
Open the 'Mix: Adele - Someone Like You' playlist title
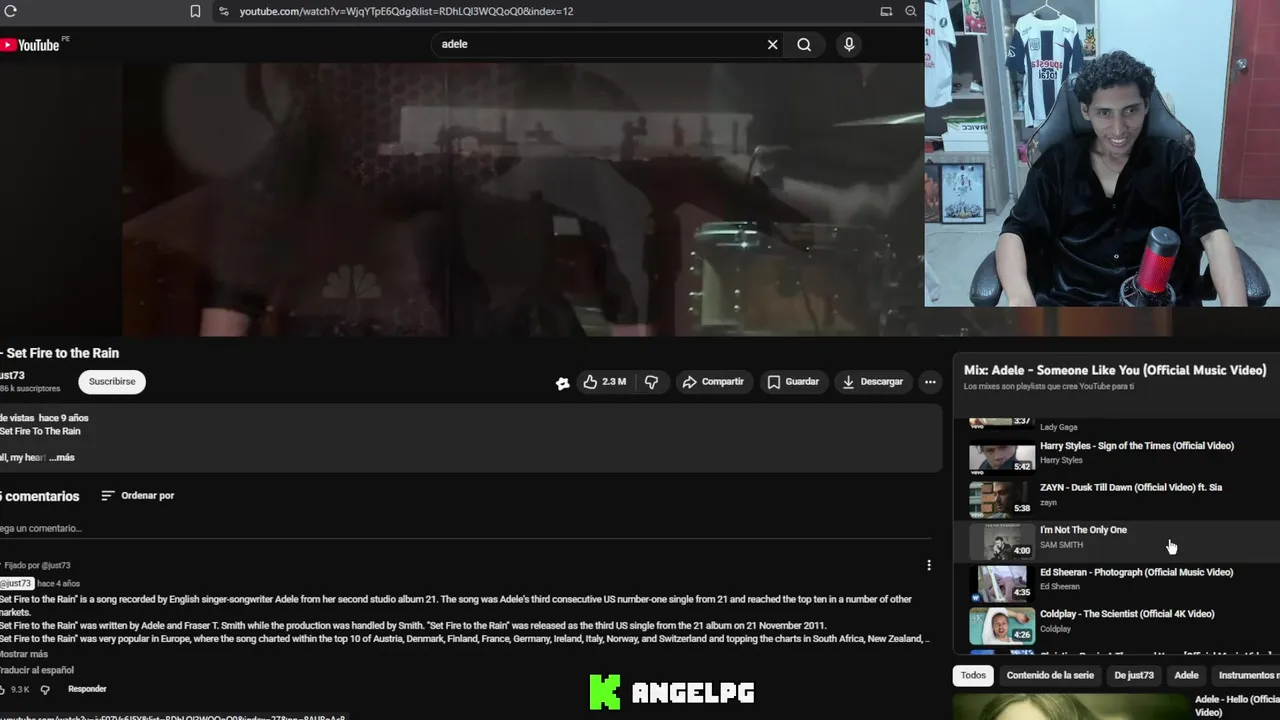[x=1115, y=370]
